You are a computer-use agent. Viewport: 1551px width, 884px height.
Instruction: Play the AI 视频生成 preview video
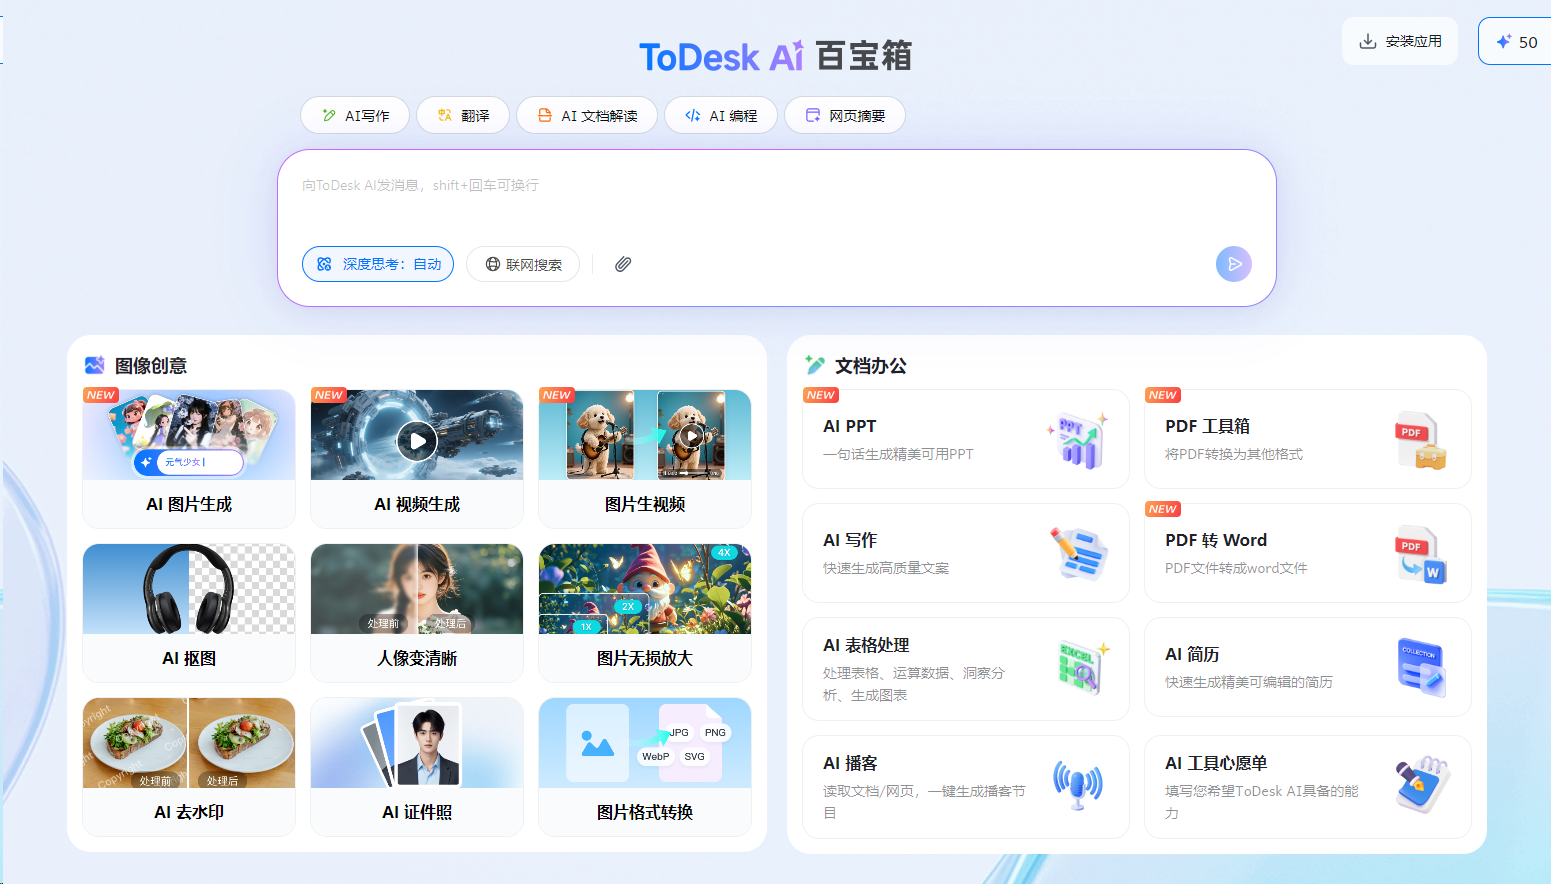click(x=417, y=440)
